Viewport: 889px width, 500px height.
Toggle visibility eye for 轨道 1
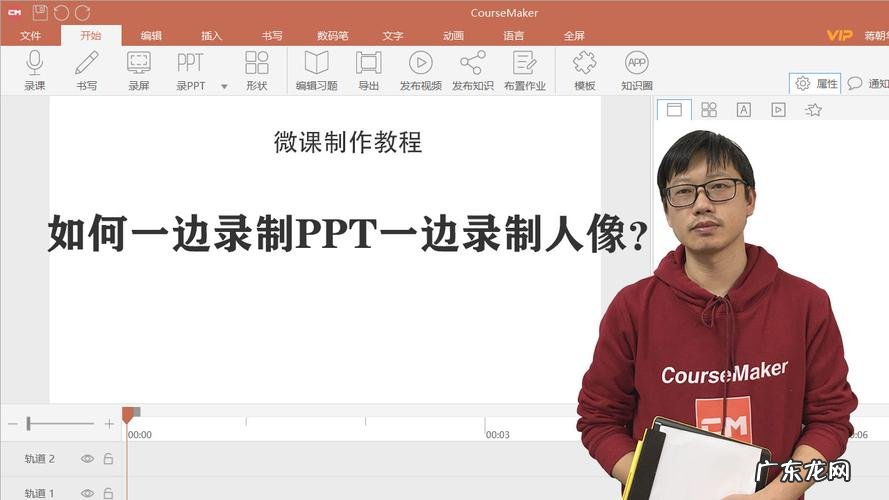87,493
